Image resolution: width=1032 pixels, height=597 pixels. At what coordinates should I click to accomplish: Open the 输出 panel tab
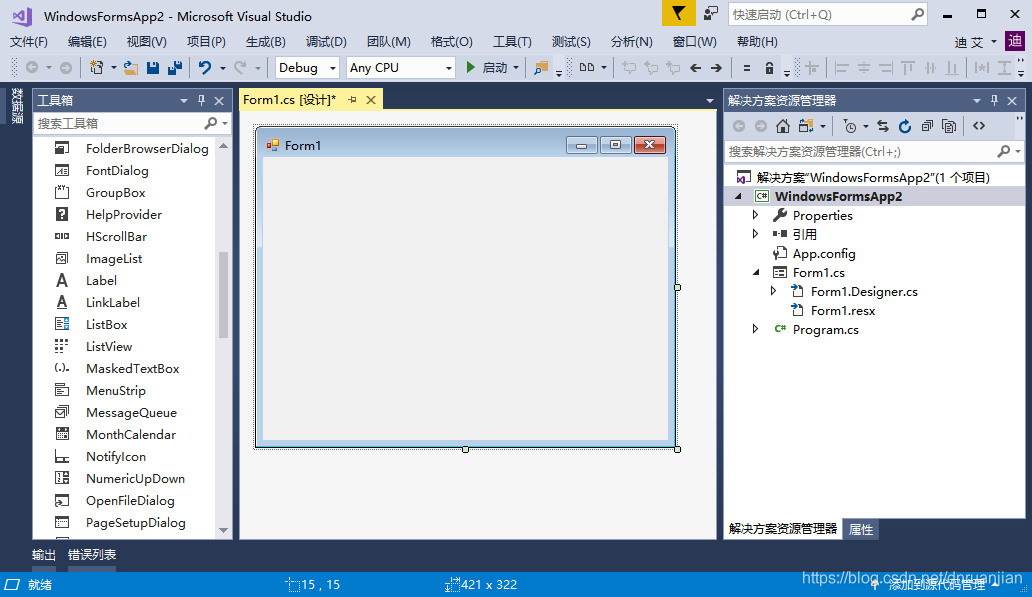44,555
